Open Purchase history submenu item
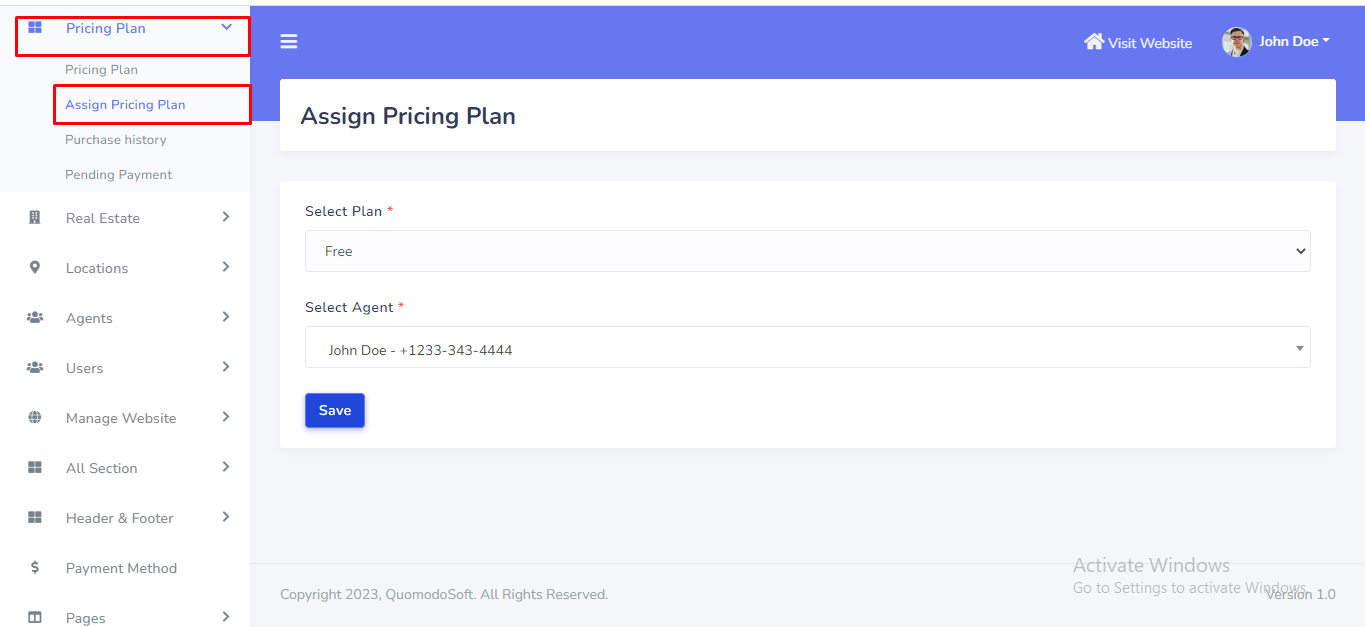 click(116, 140)
